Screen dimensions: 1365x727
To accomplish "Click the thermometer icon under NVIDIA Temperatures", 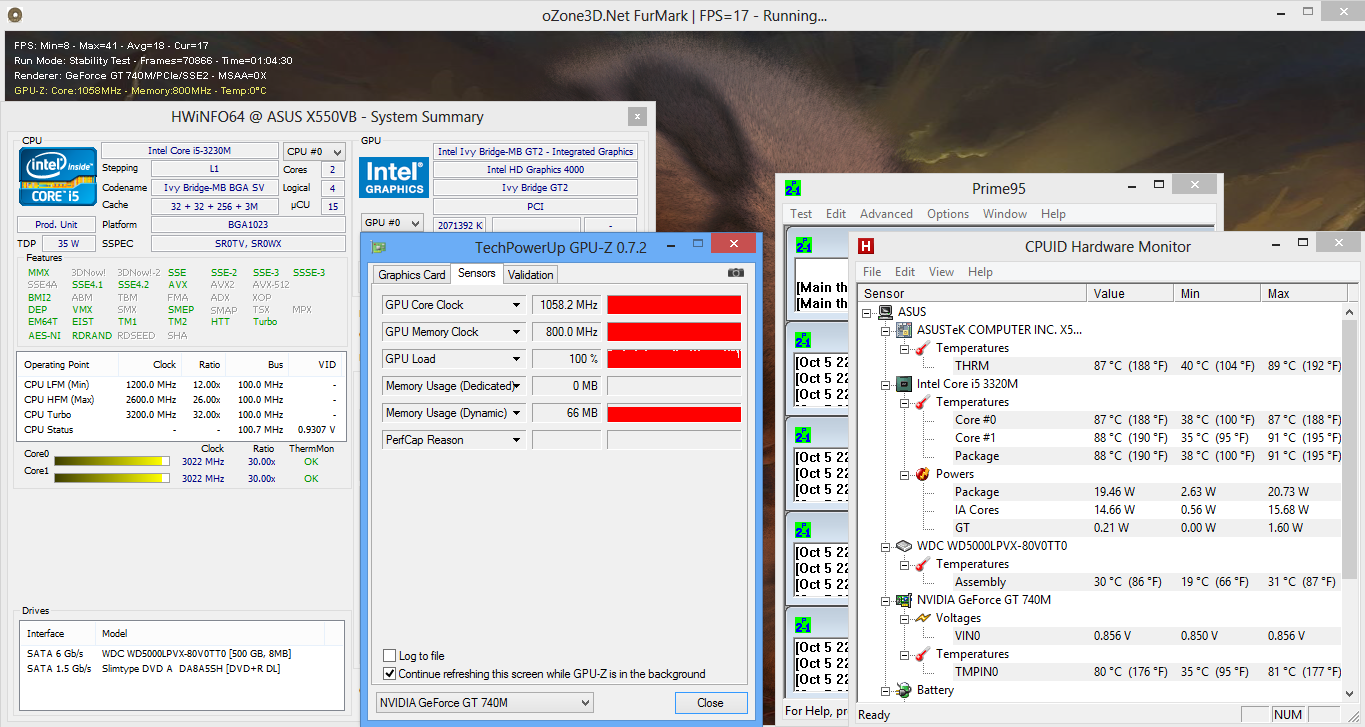I will [x=922, y=654].
